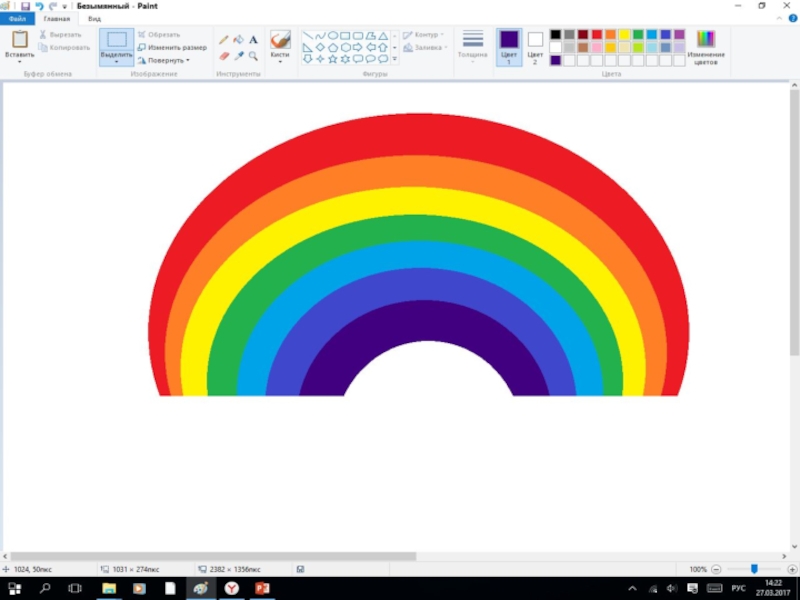The width and height of the screenshot is (800, 600).
Task: Click the Save icon in title bar
Action: (x=25, y=6)
